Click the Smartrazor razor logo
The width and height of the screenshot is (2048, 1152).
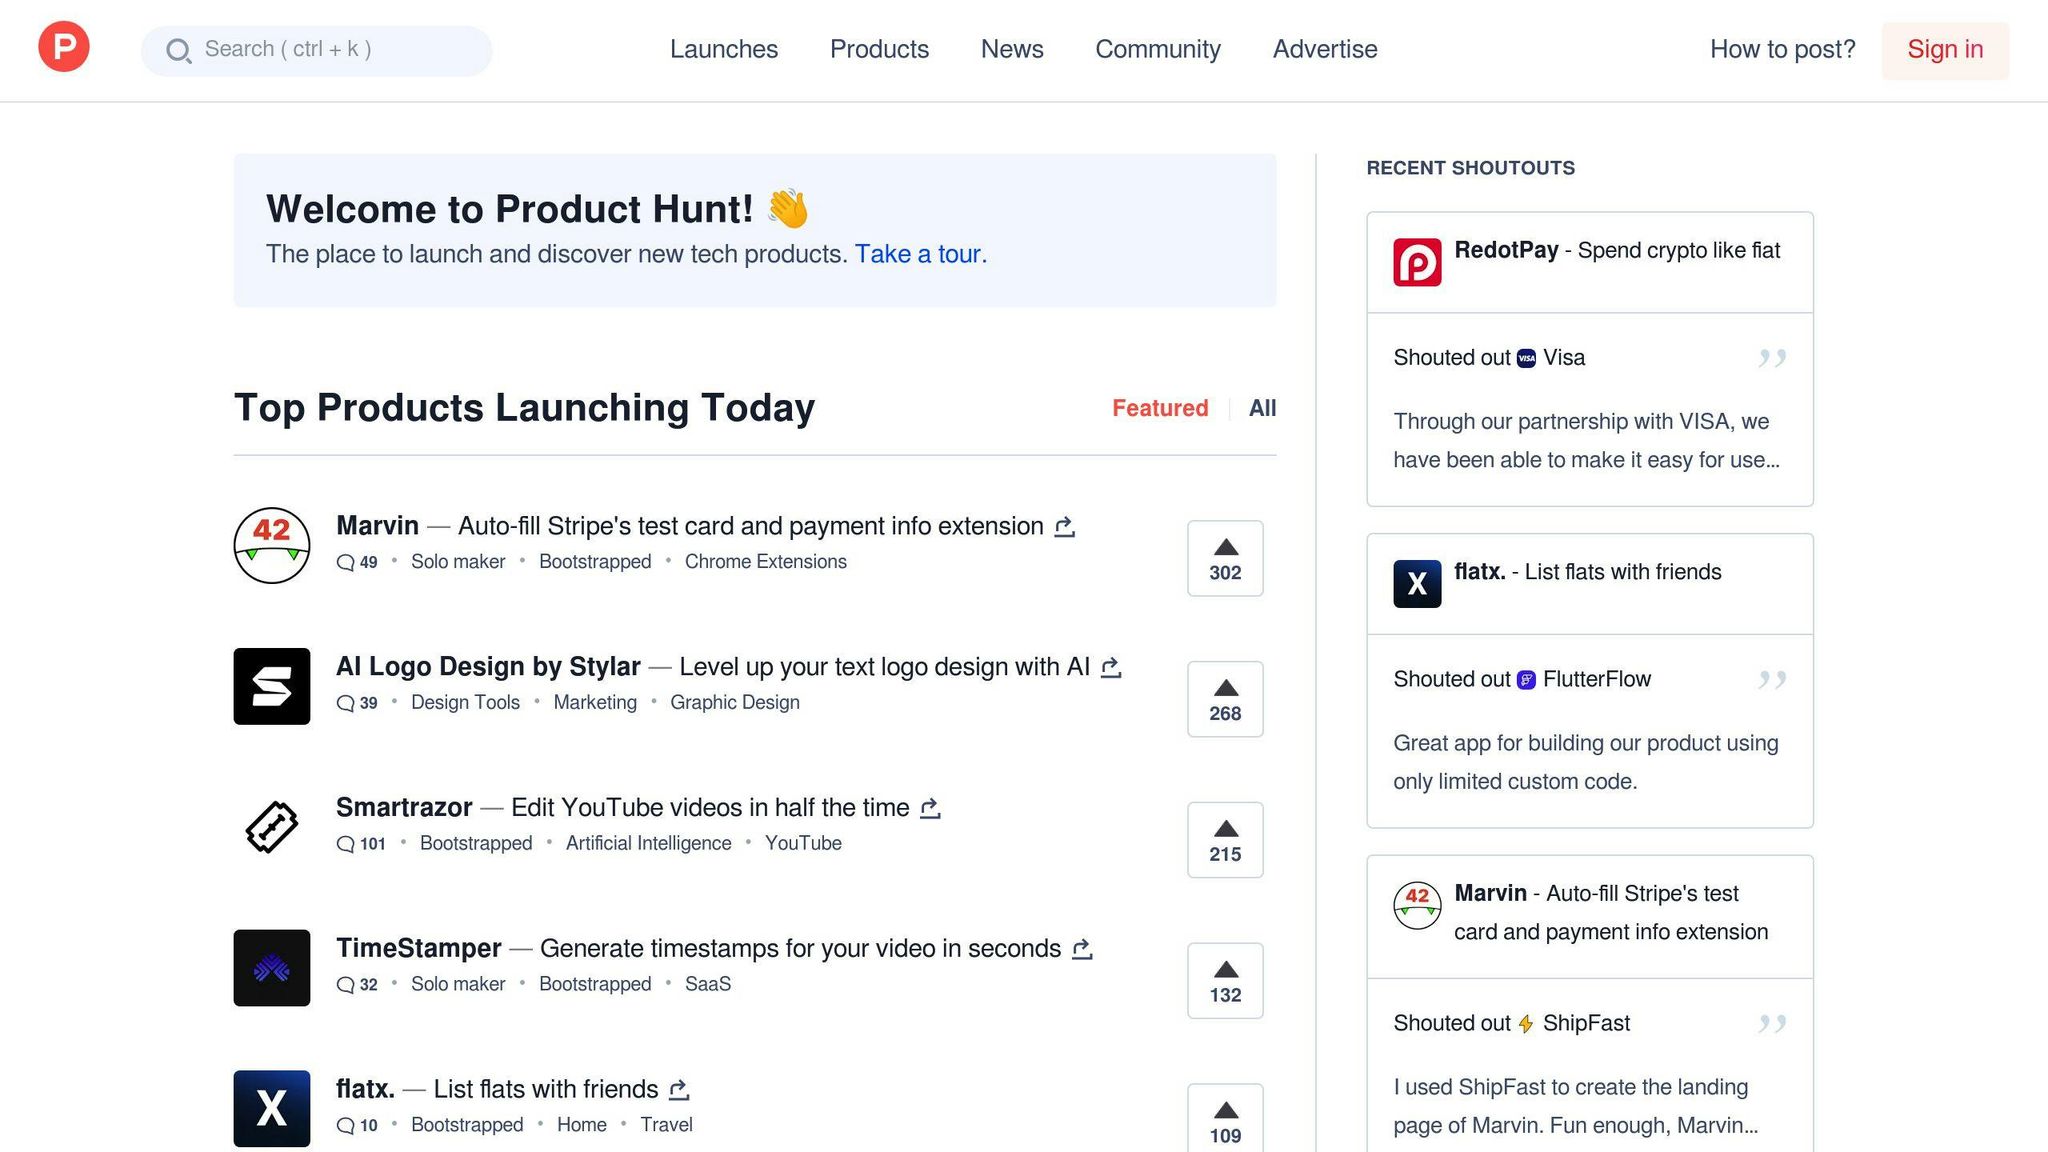(x=272, y=827)
